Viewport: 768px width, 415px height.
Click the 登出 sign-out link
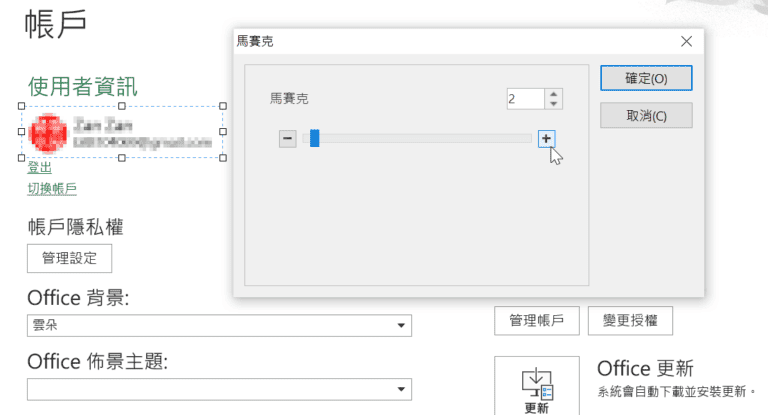[40, 168]
